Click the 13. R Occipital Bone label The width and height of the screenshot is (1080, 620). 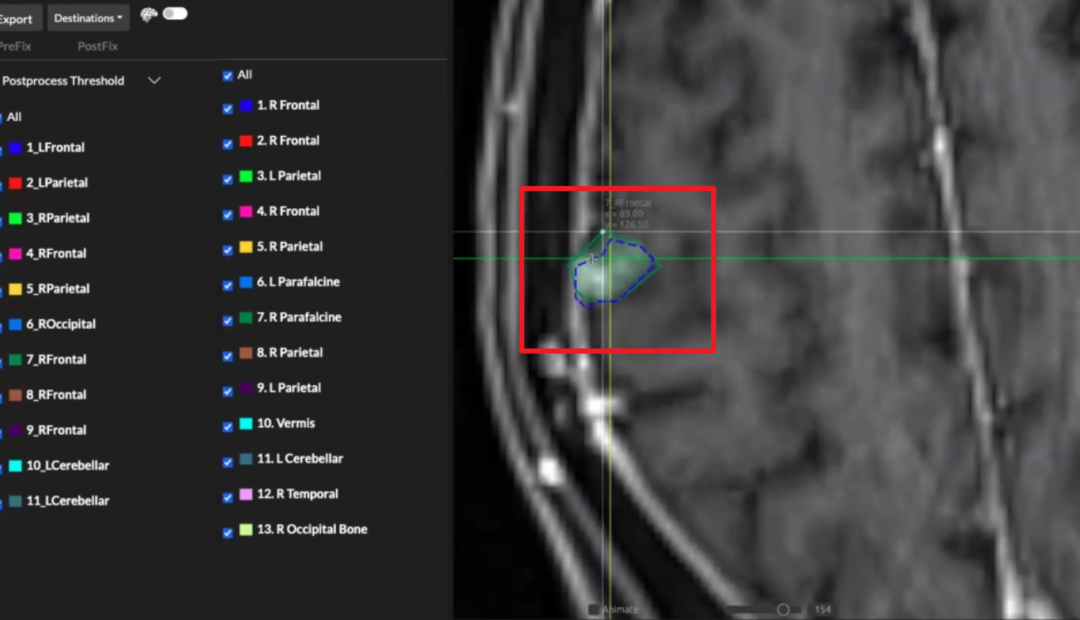312,529
